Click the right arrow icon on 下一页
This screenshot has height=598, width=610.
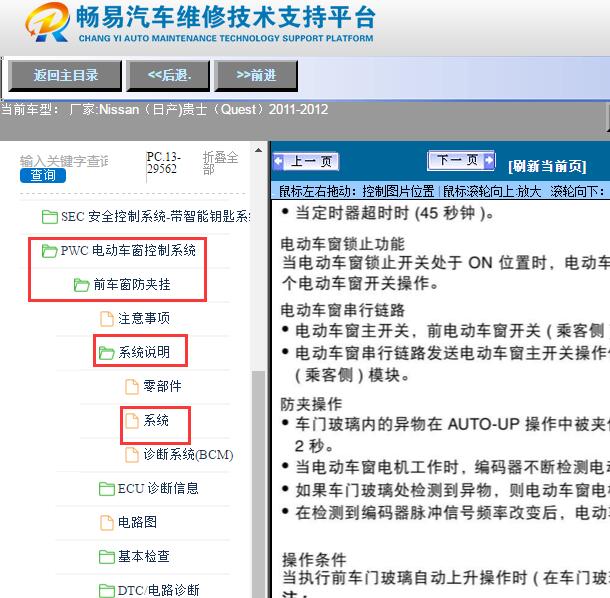[489, 160]
